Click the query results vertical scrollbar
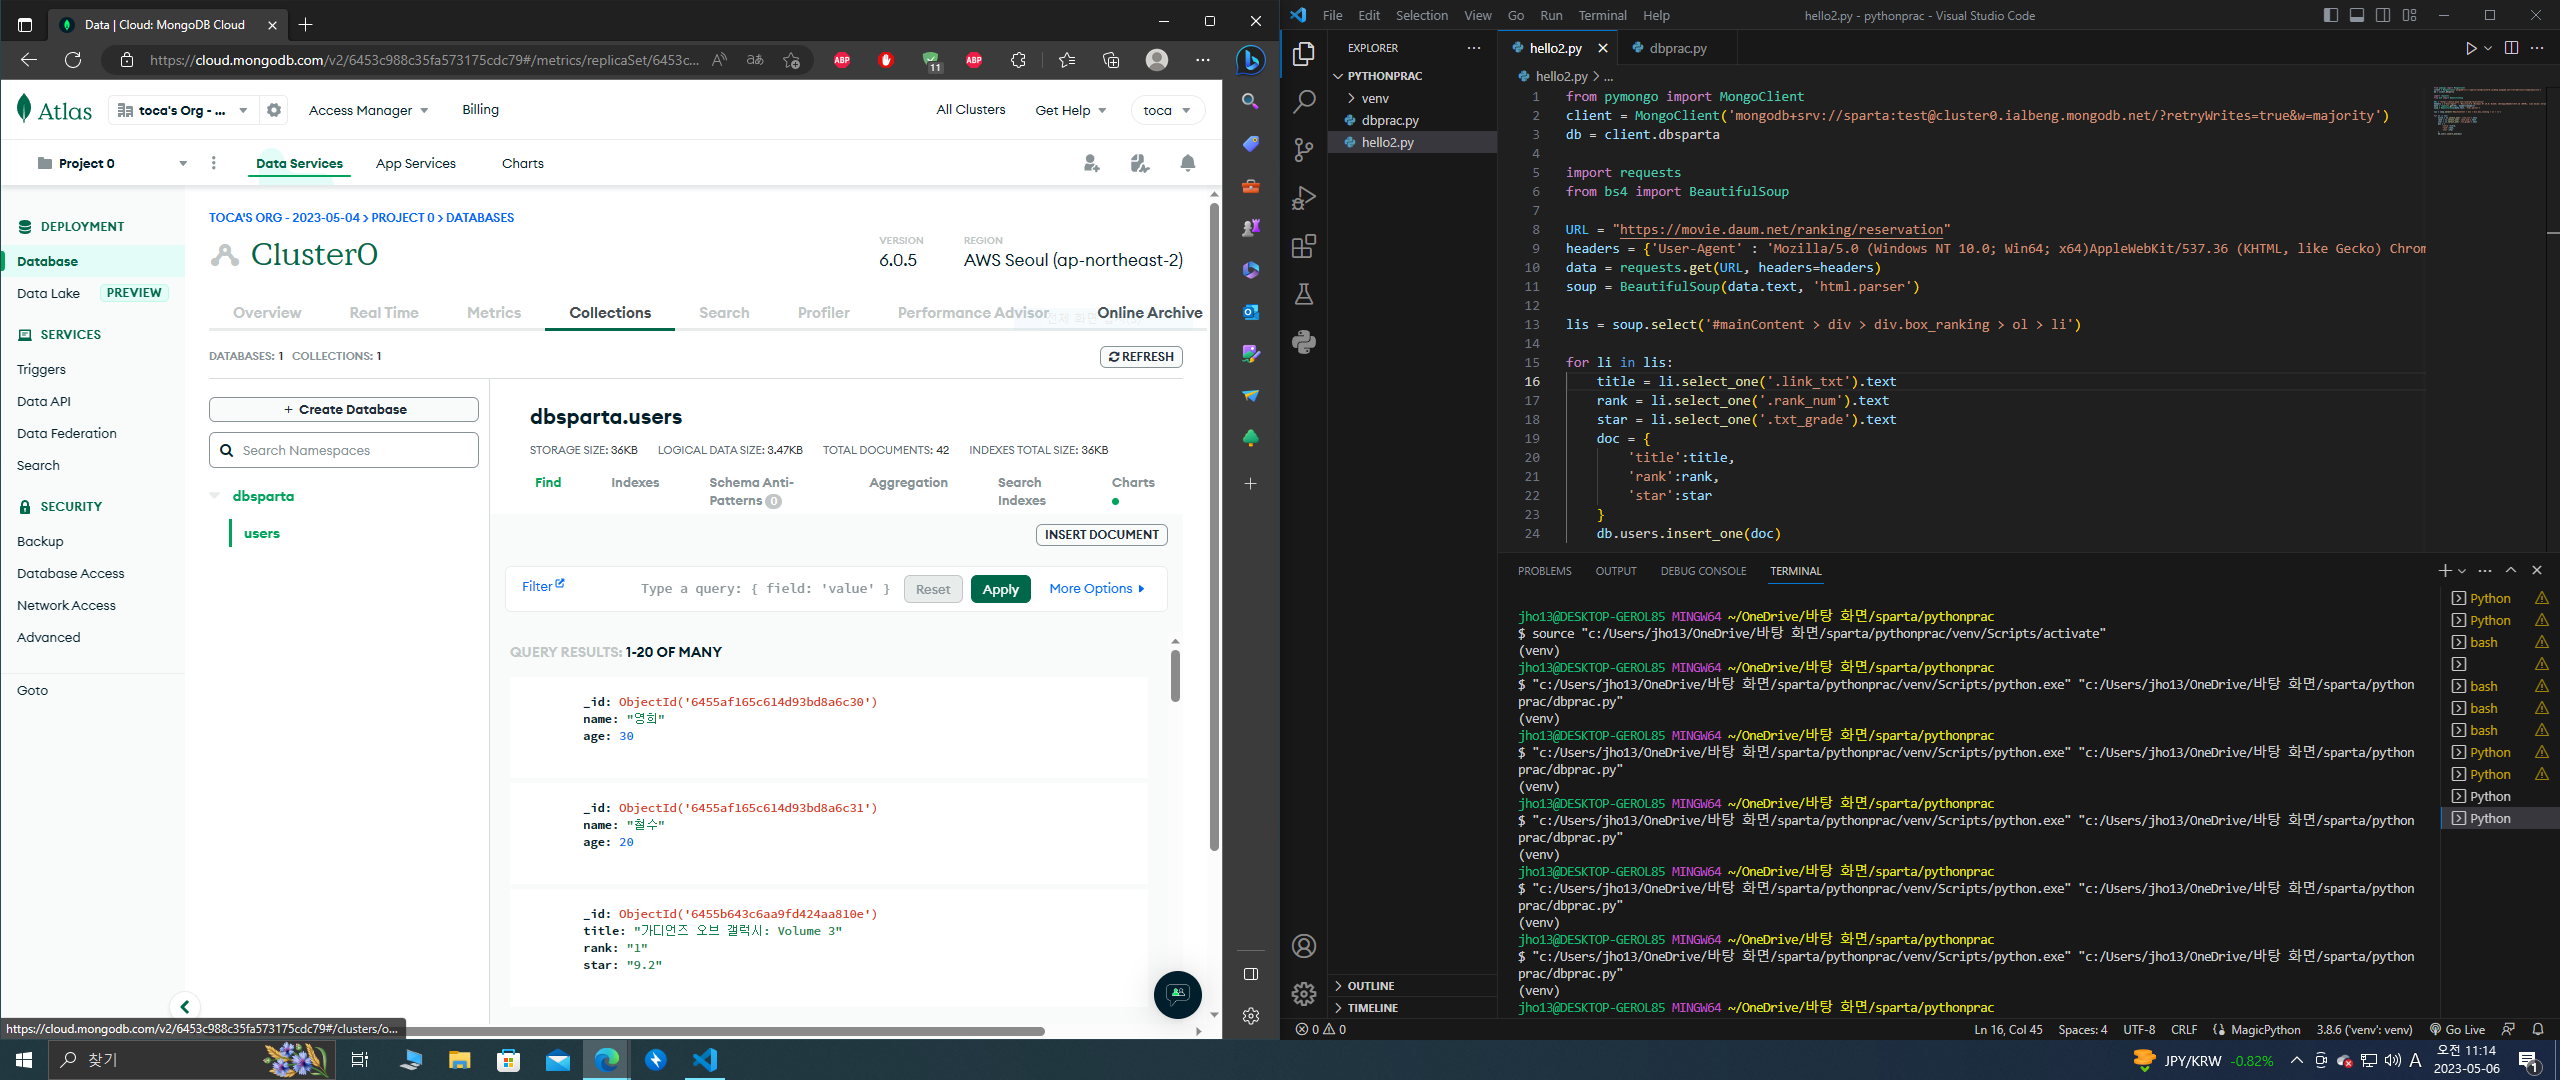The height and width of the screenshot is (1080, 2560). point(1175,676)
